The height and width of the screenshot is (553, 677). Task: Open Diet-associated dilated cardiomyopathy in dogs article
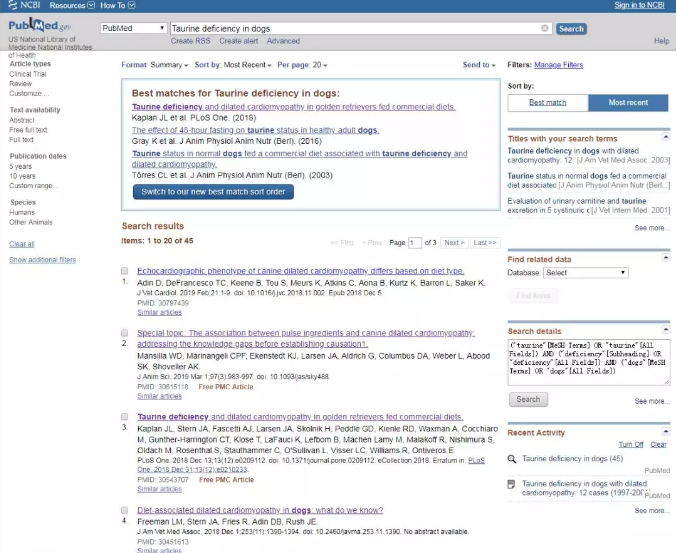tap(260, 510)
